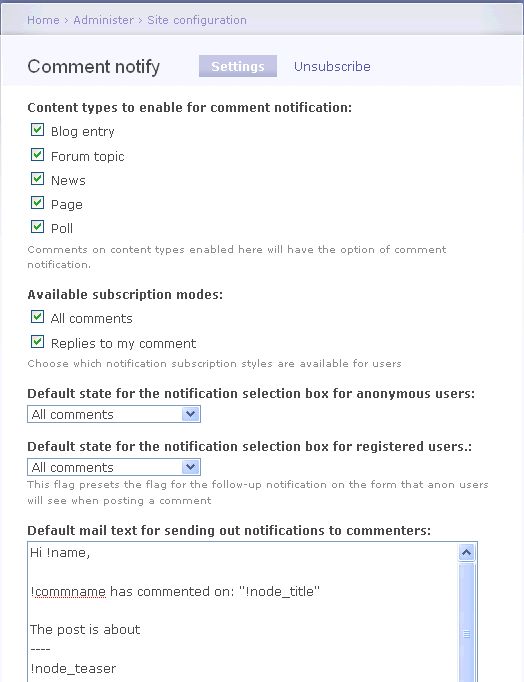Open the Unsubscribe tab
524x682 pixels.
coord(332,67)
